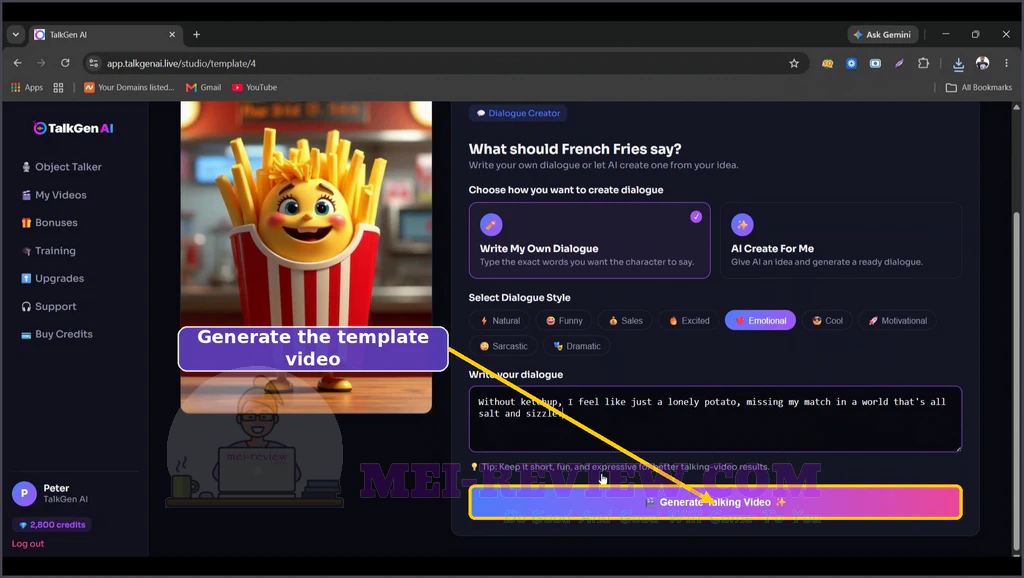Open the Your Domains listed bookmark
This screenshot has height=578, width=1024.
click(129, 88)
